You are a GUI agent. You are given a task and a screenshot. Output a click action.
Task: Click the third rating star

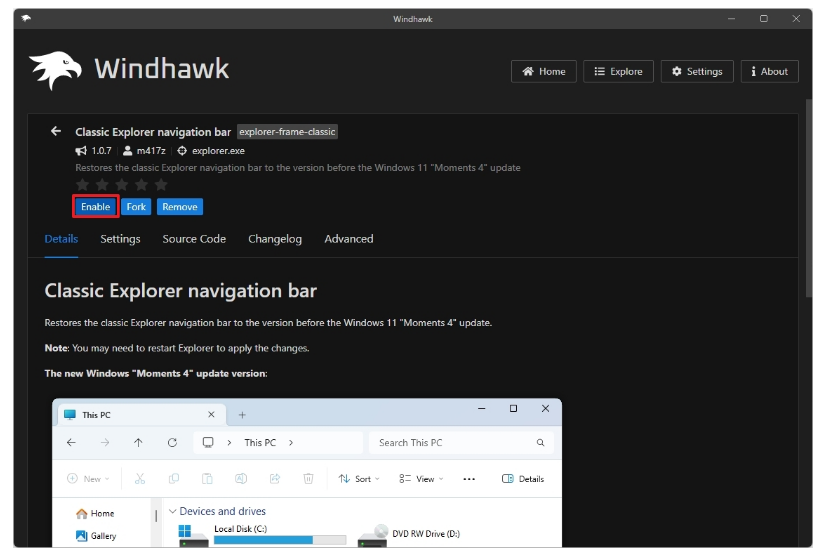point(122,185)
